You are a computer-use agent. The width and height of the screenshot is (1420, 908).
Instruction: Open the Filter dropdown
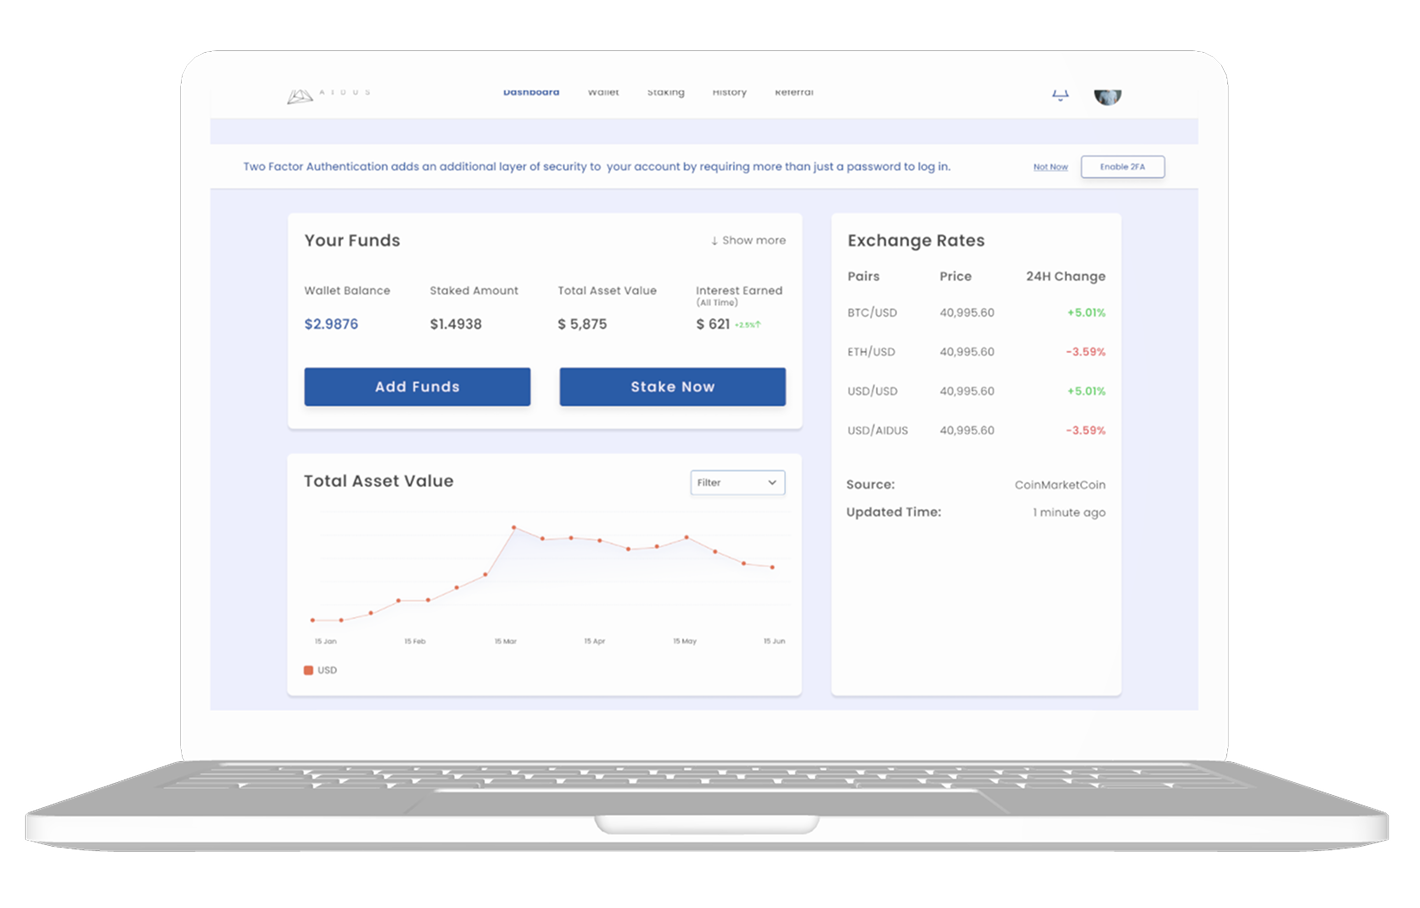(x=737, y=483)
